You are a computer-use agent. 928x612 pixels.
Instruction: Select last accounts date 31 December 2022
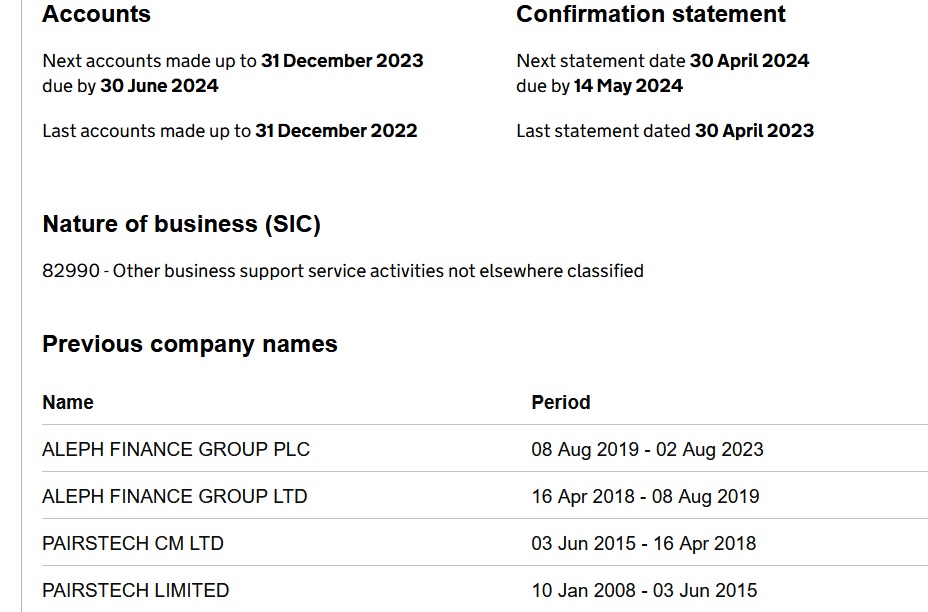pos(336,131)
